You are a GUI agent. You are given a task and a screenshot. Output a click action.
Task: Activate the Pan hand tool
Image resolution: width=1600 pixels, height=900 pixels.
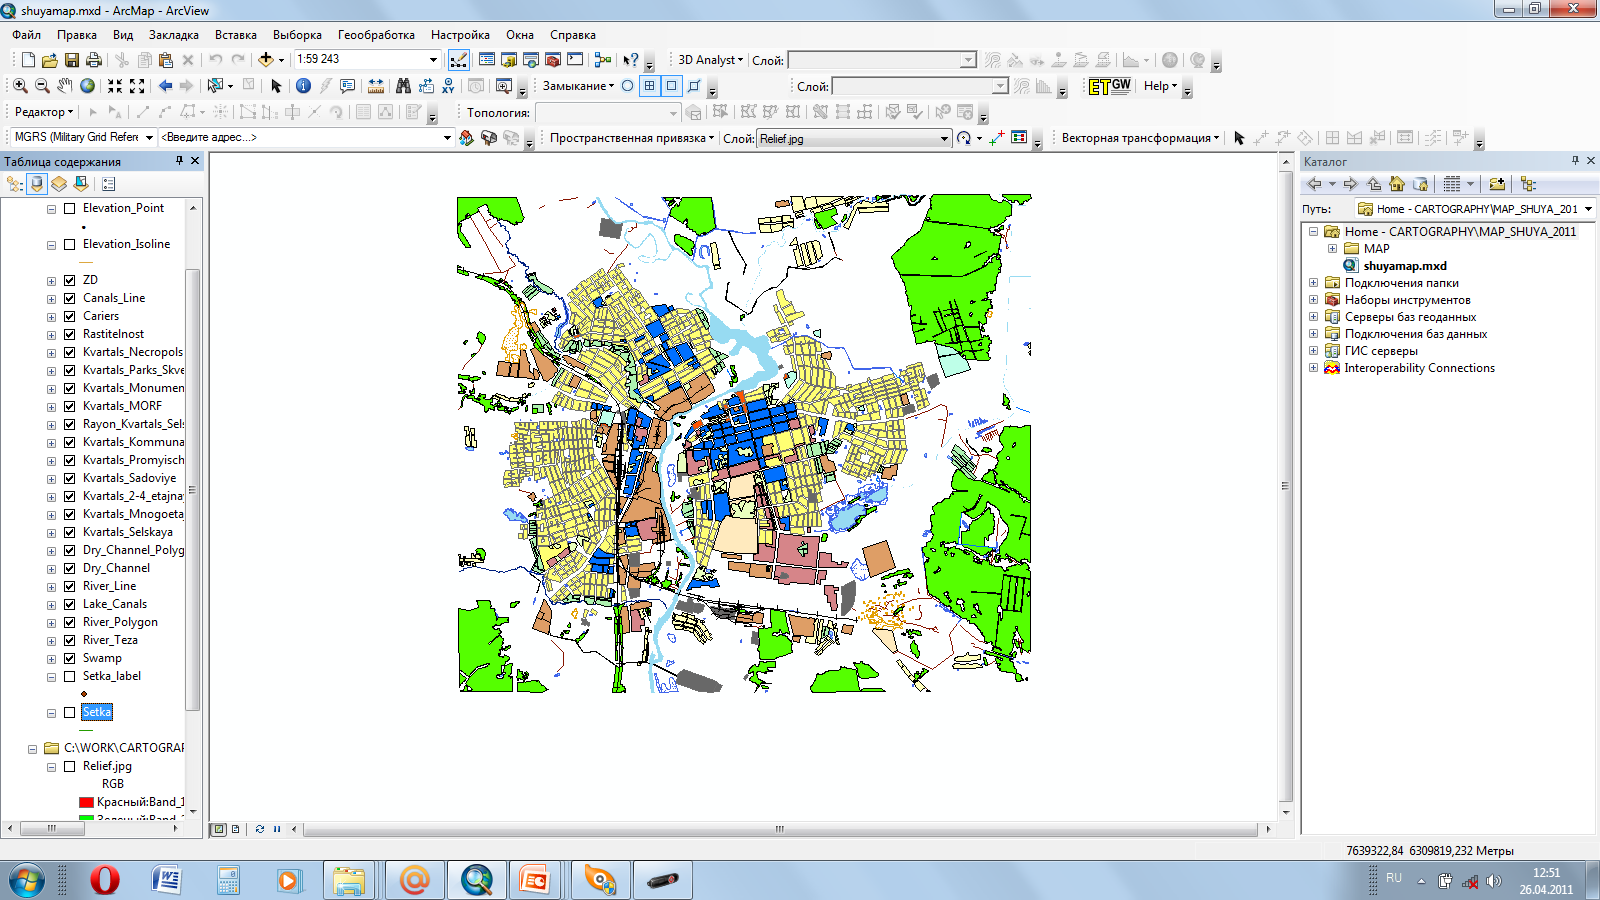coord(65,86)
